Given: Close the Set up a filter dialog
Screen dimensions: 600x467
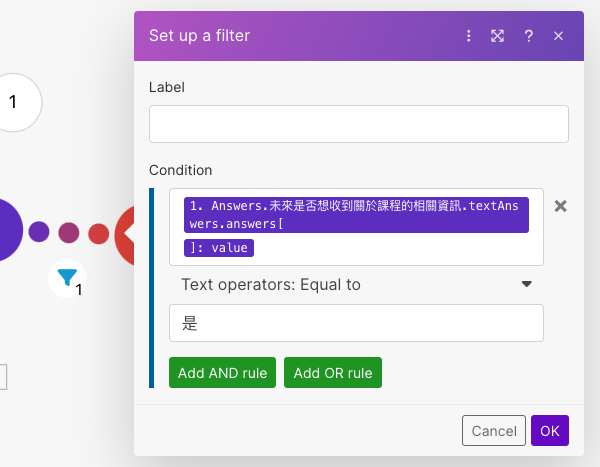Looking at the screenshot, I should (x=558, y=36).
